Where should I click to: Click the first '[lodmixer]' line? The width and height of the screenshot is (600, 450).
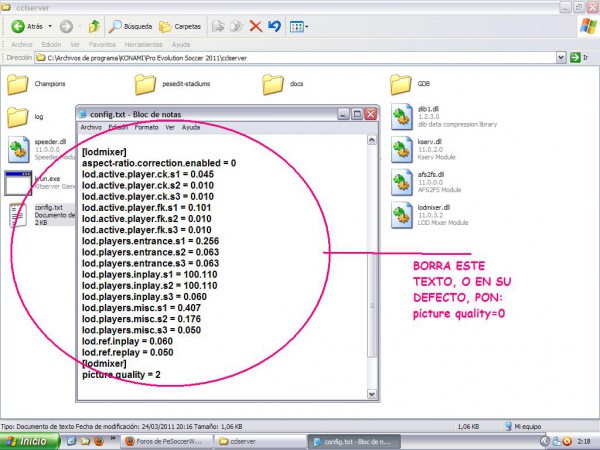pos(104,152)
